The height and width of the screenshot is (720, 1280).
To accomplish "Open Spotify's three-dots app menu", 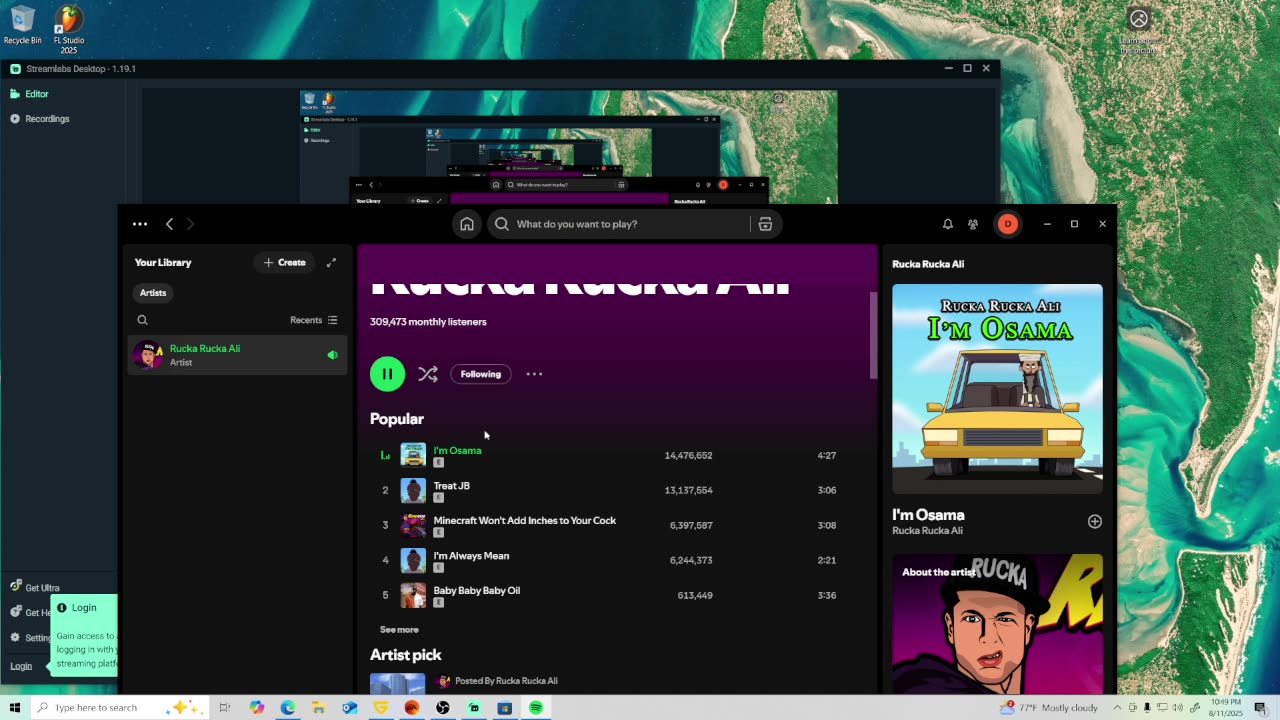I will 140,224.
